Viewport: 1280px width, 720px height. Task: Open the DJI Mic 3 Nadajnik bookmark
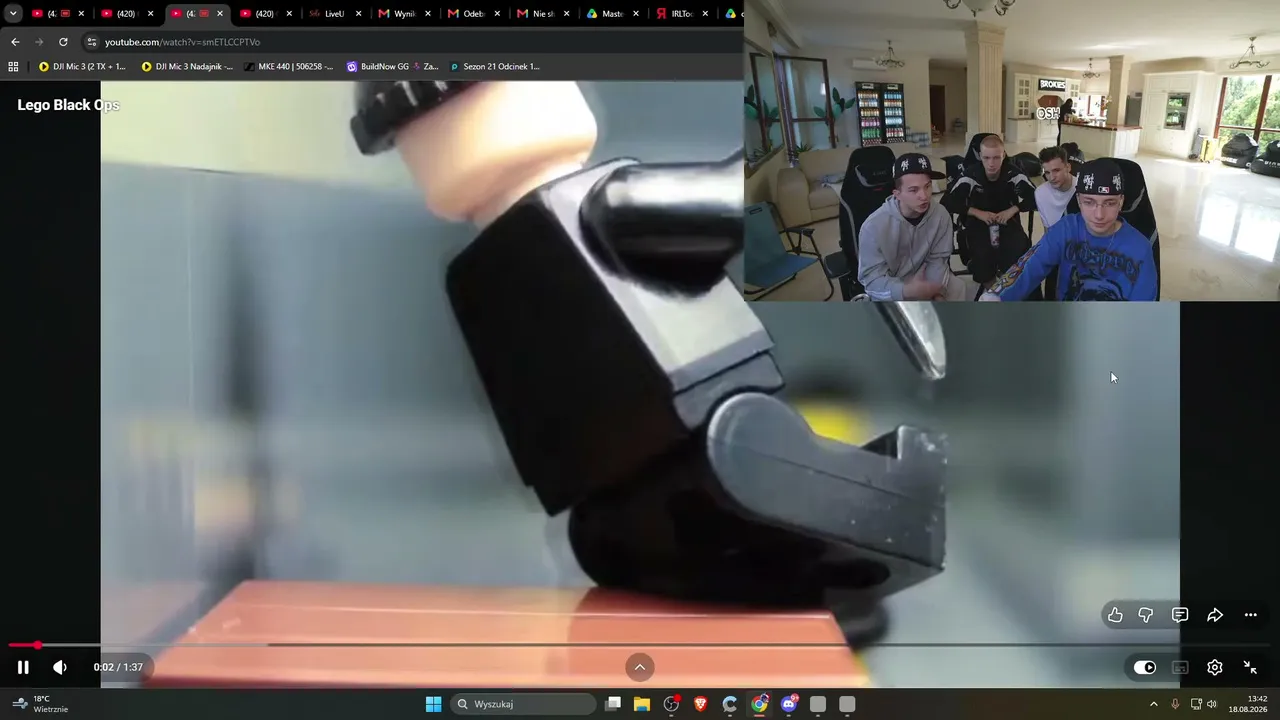[187, 67]
